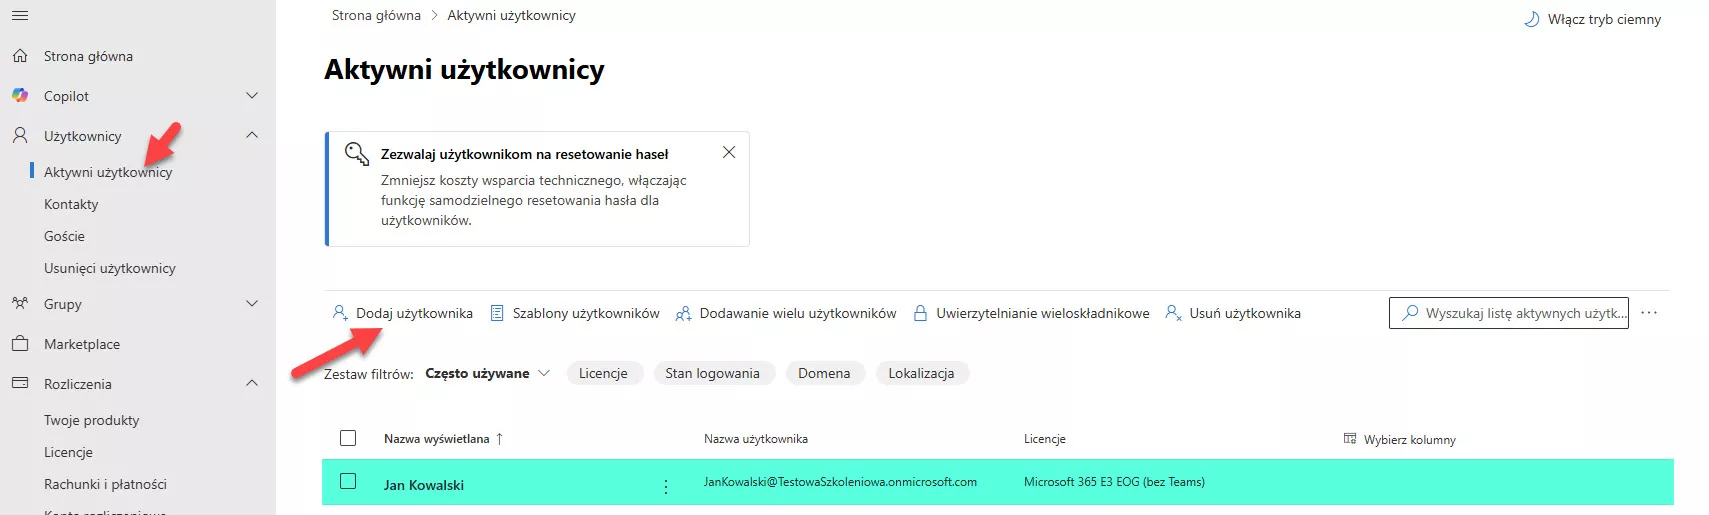Expand the Grupy section chevron
Screen dimensions: 1709x515
pyautogui.click(x=252, y=304)
